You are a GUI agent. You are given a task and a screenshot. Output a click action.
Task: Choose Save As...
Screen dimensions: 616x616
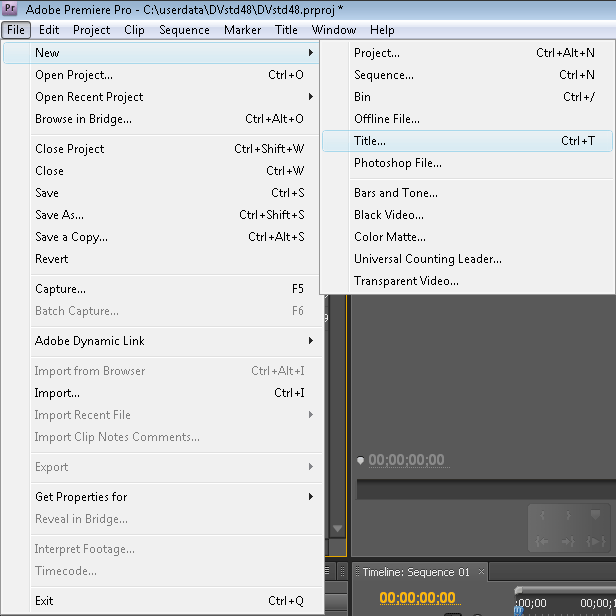(161, 214)
